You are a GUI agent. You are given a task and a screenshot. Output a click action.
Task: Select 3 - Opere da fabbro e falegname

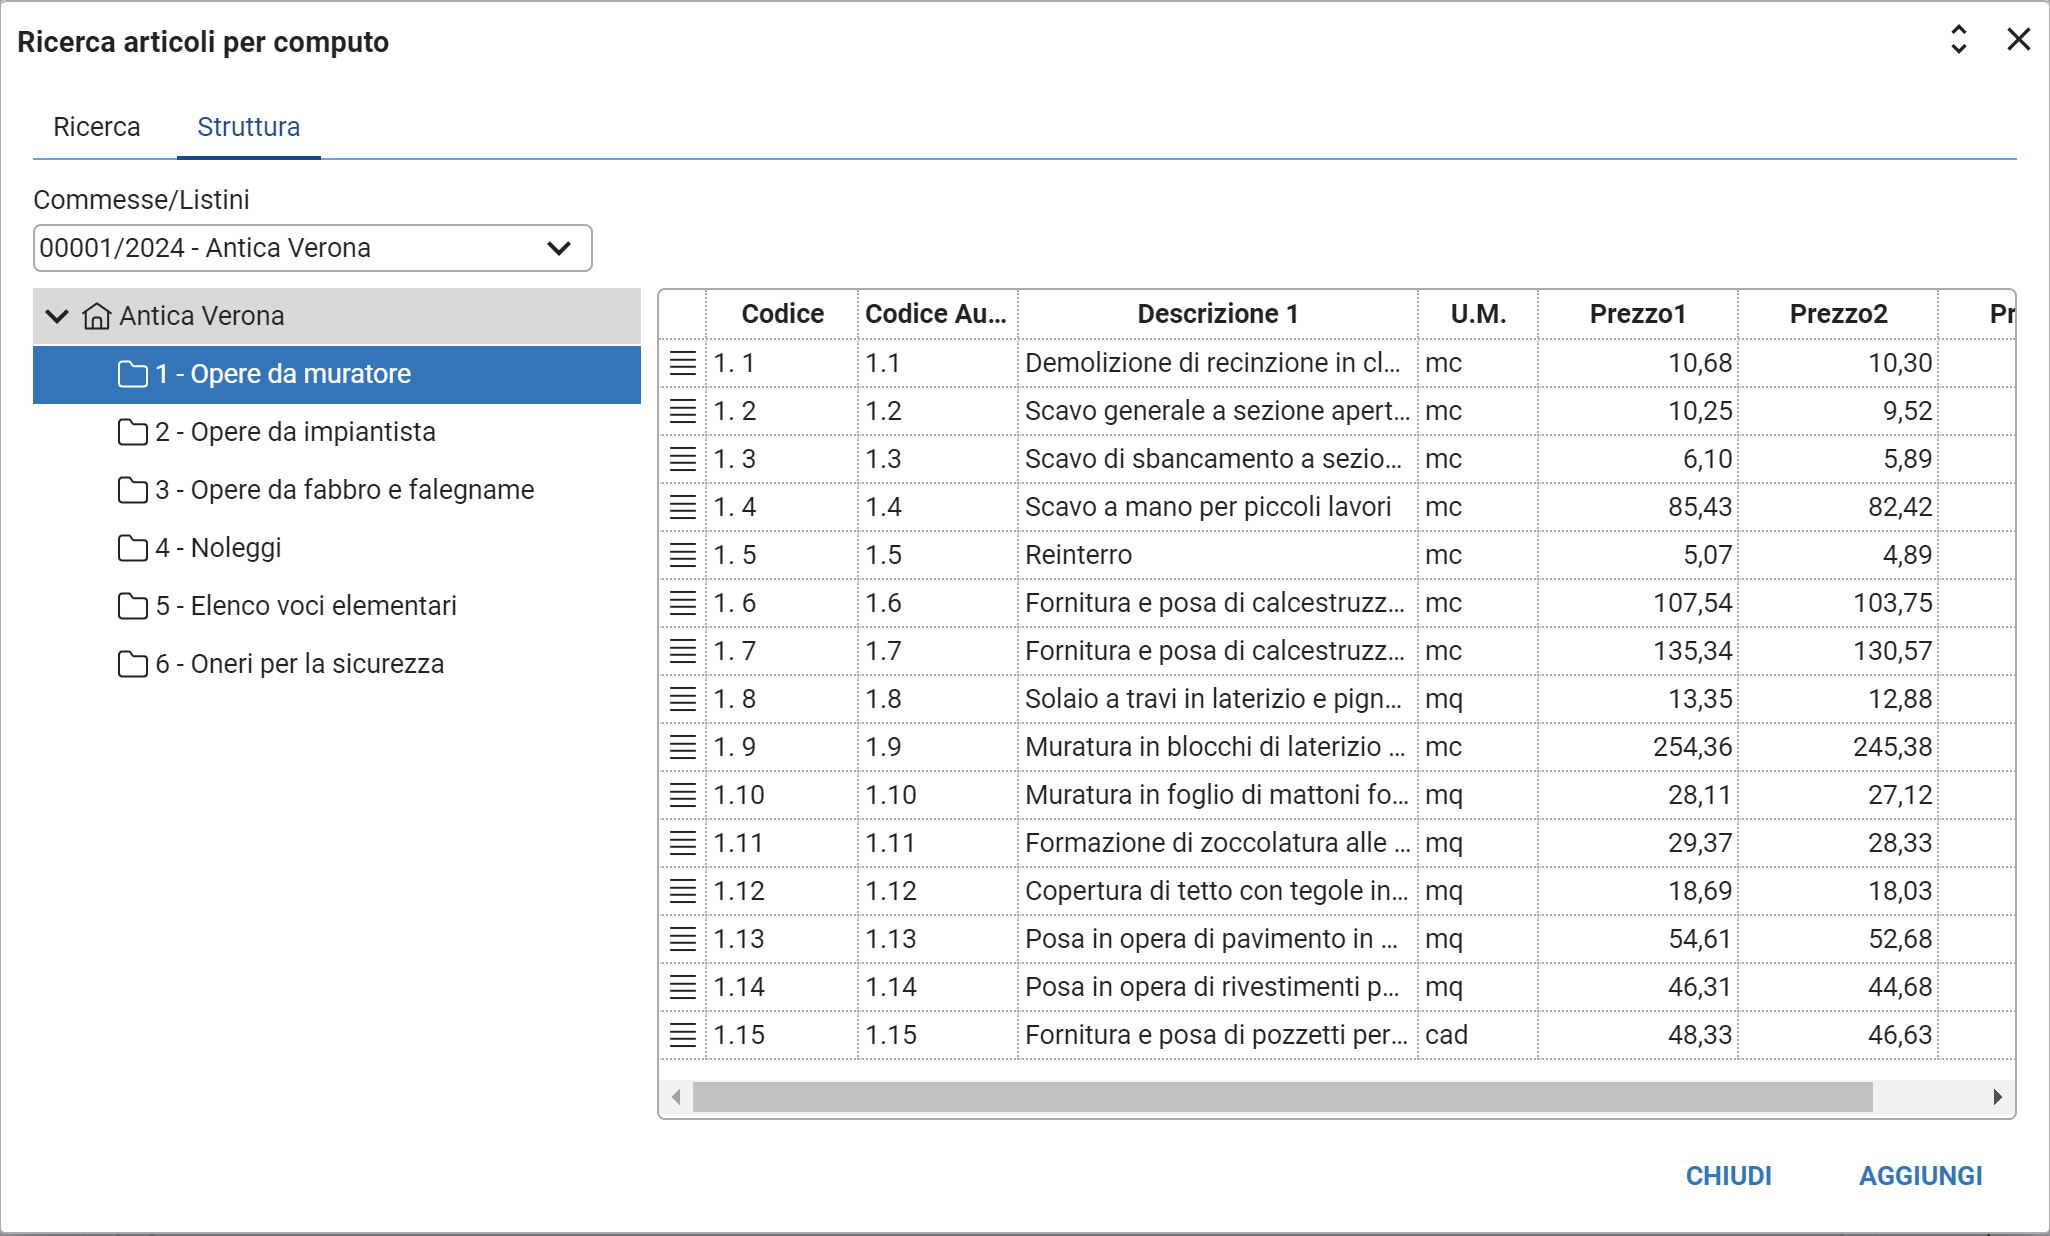tap(344, 490)
